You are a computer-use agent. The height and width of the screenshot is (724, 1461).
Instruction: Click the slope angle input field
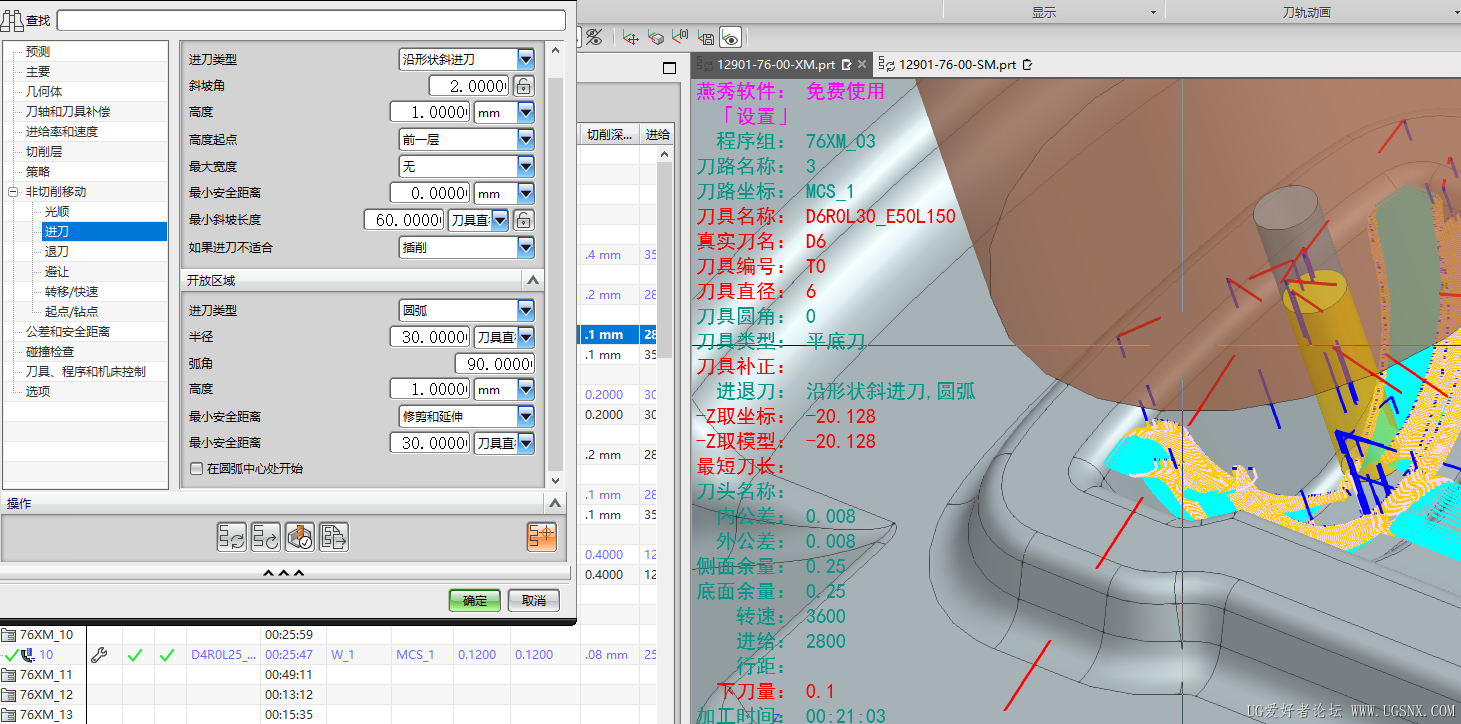tap(469, 86)
